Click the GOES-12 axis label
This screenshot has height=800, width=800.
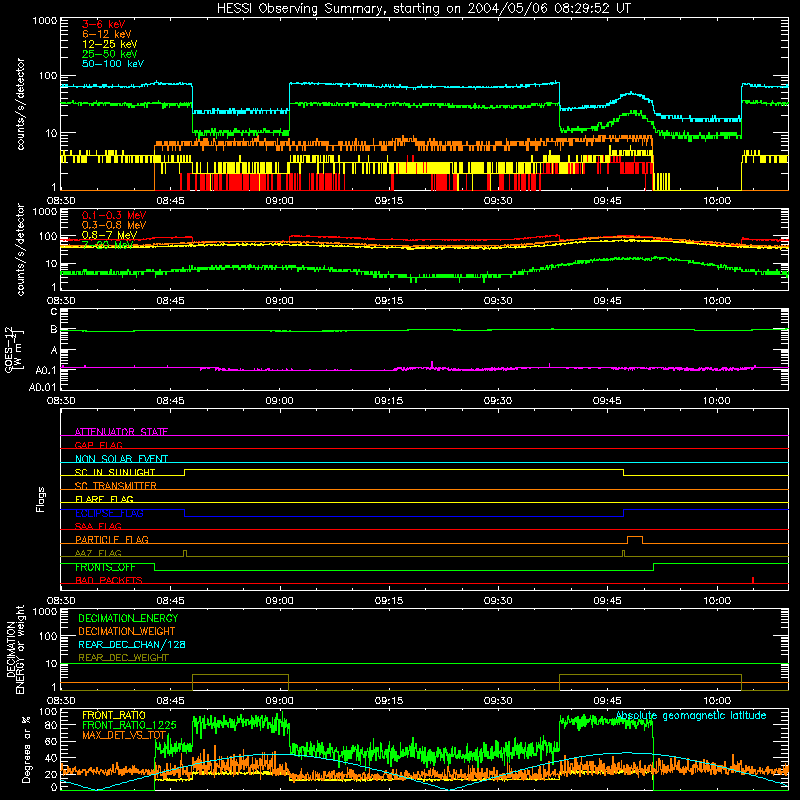tap(14, 349)
